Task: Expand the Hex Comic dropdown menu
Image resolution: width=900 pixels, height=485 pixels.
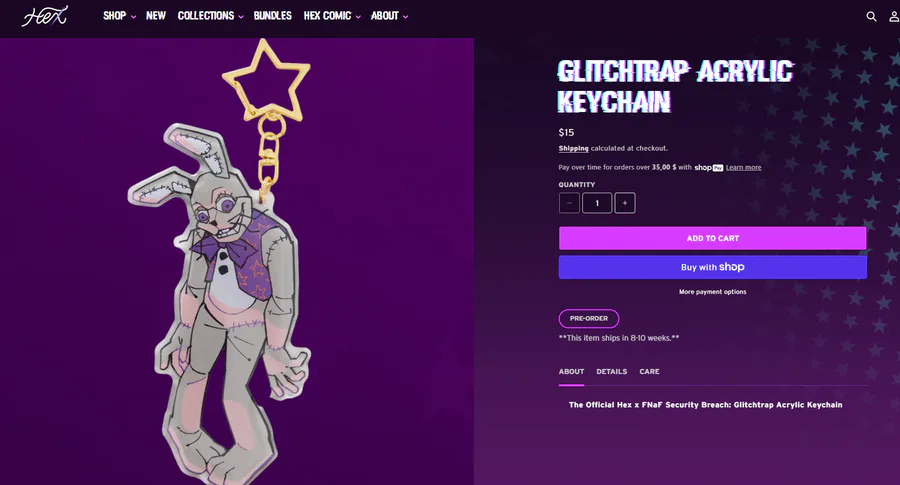Action: pyautogui.click(x=332, y=16)
